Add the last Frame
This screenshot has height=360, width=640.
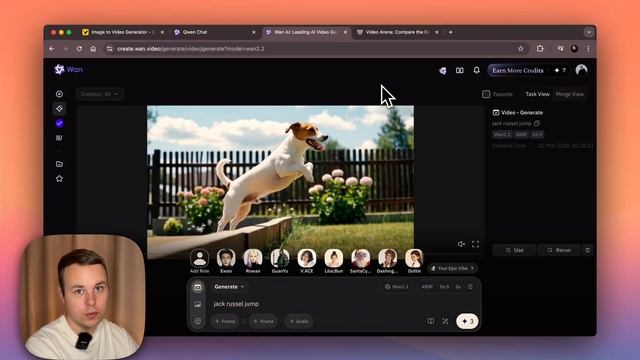tap(263, 321)
